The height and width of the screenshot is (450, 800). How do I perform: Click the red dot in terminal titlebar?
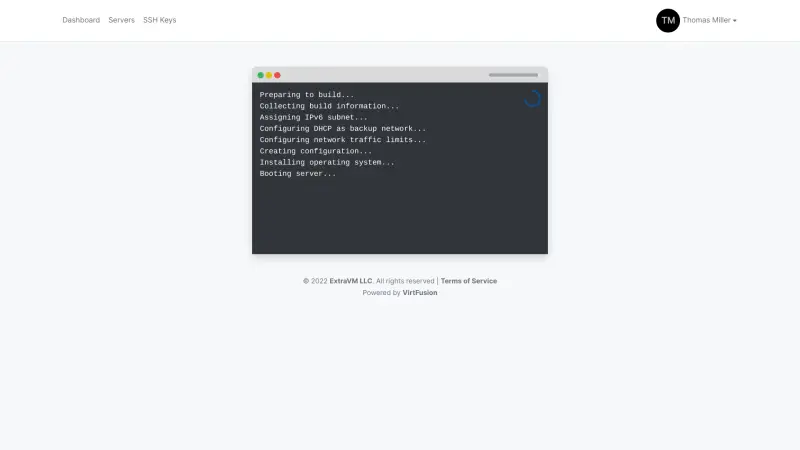(x=278, y=75)
